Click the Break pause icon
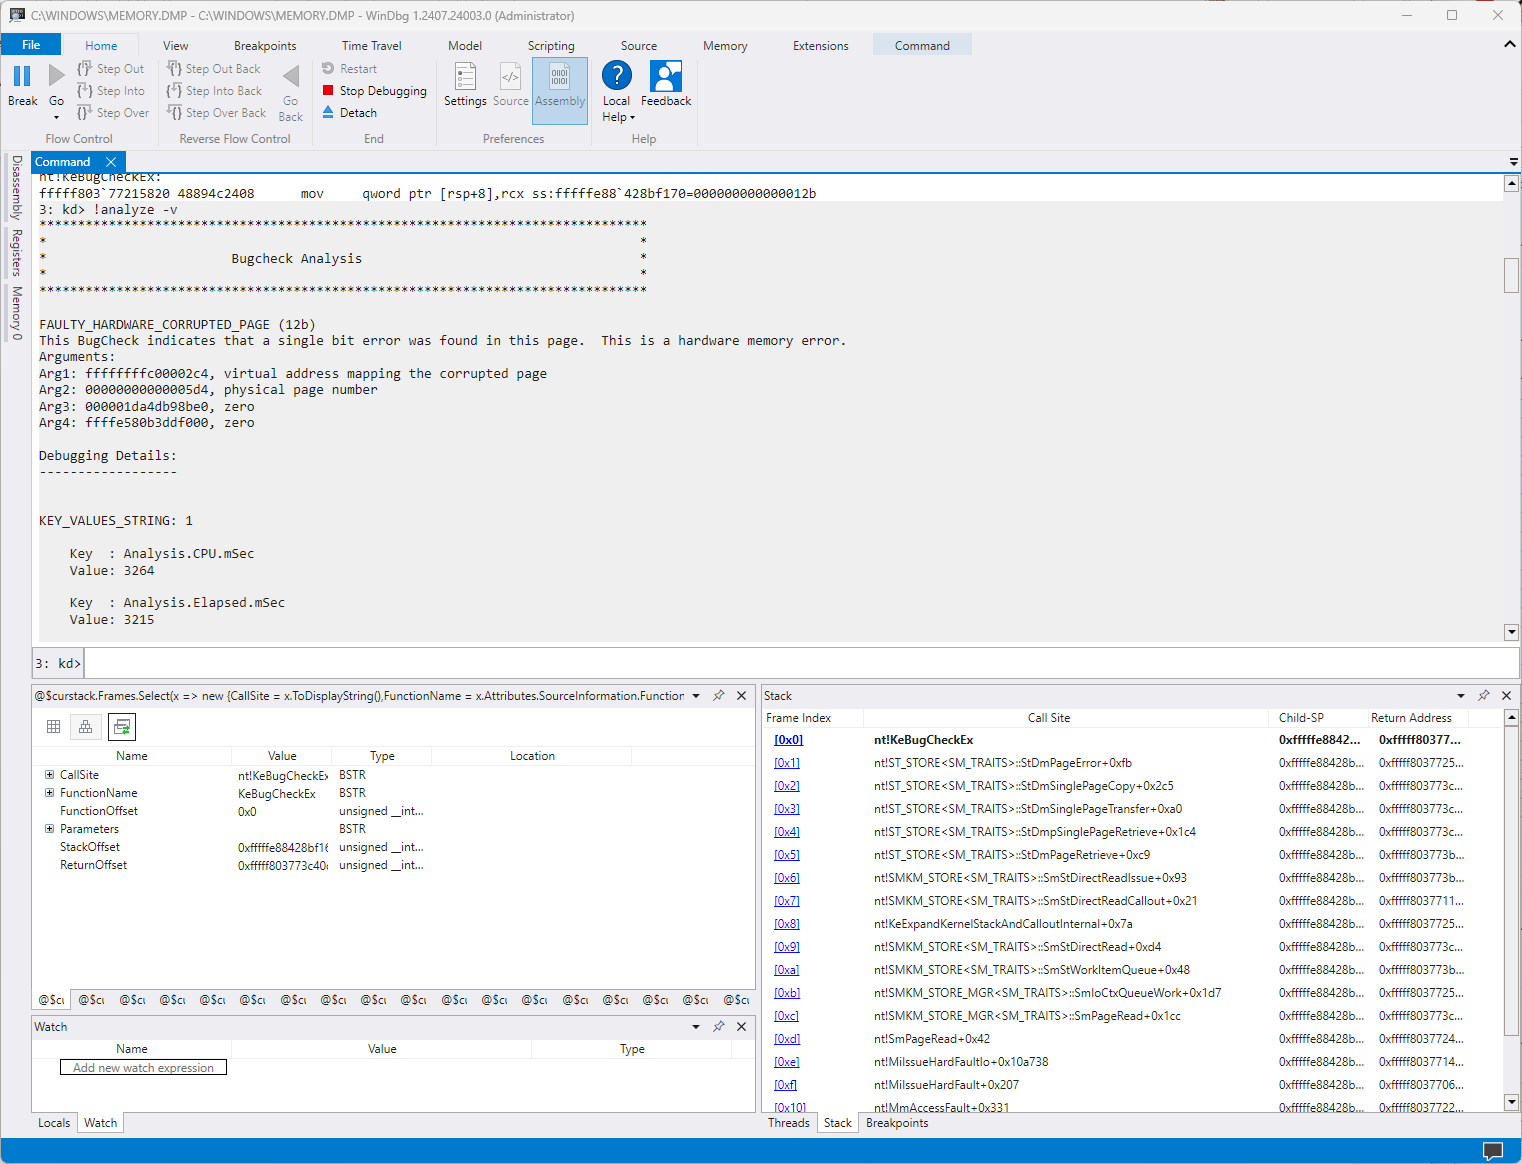 click(22, 76)
